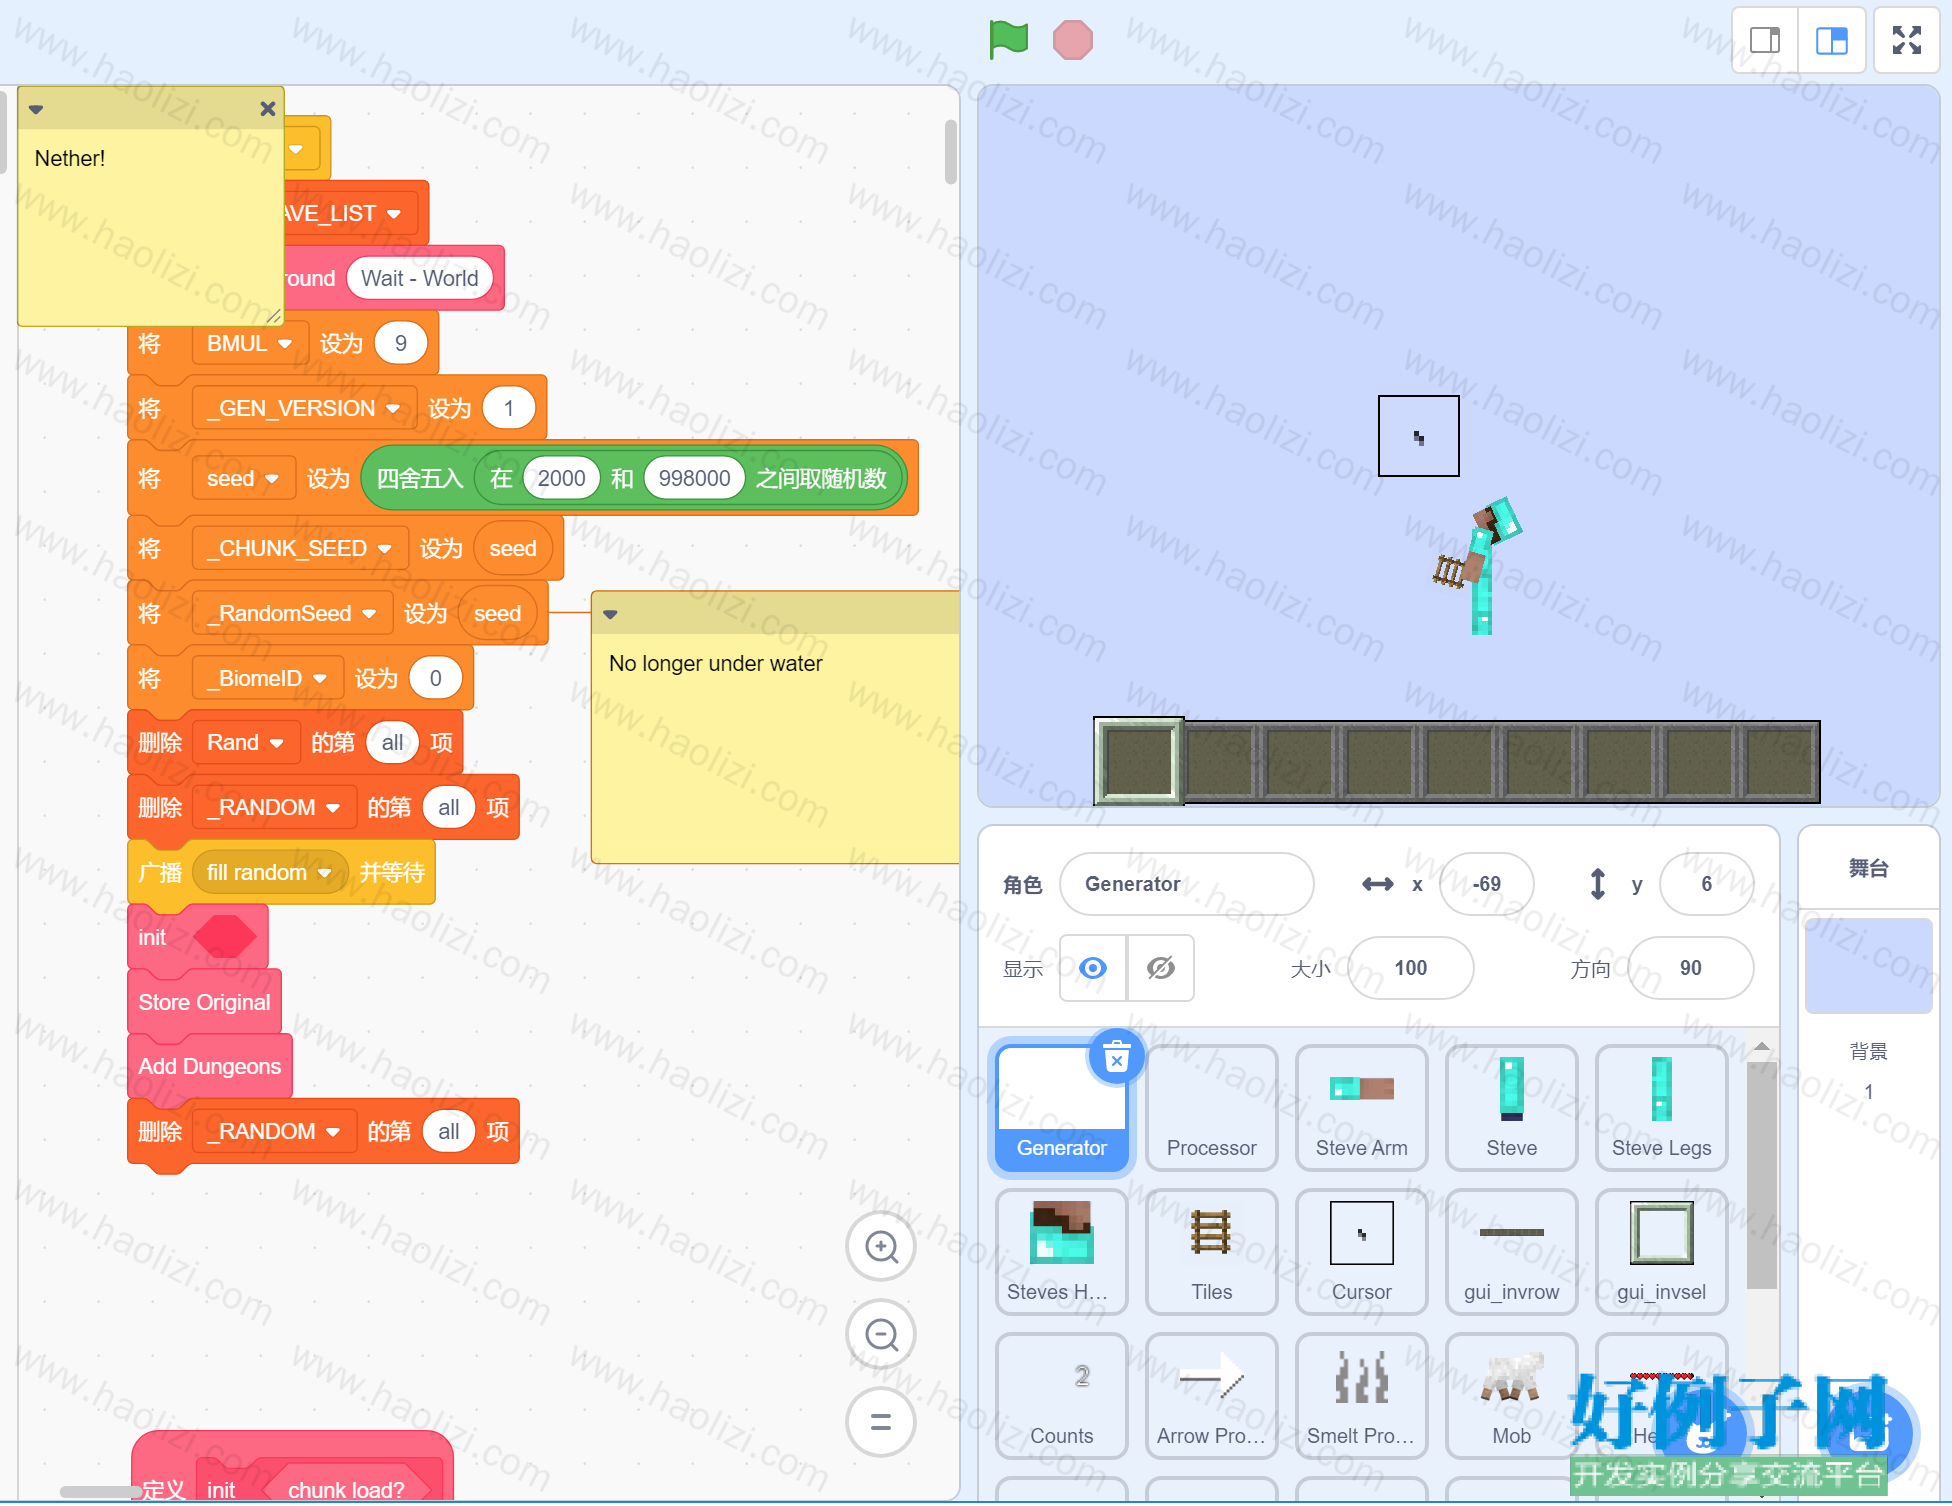Click the _BiomeID value field 0
The height and width of the screenshot is (1506, 1952).
(436, 679)
